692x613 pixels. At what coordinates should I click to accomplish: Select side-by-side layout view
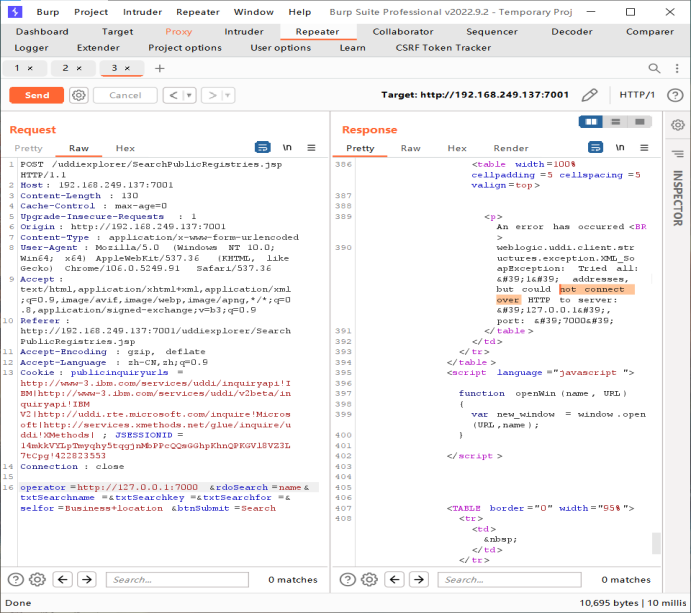(x=590, y=122)
